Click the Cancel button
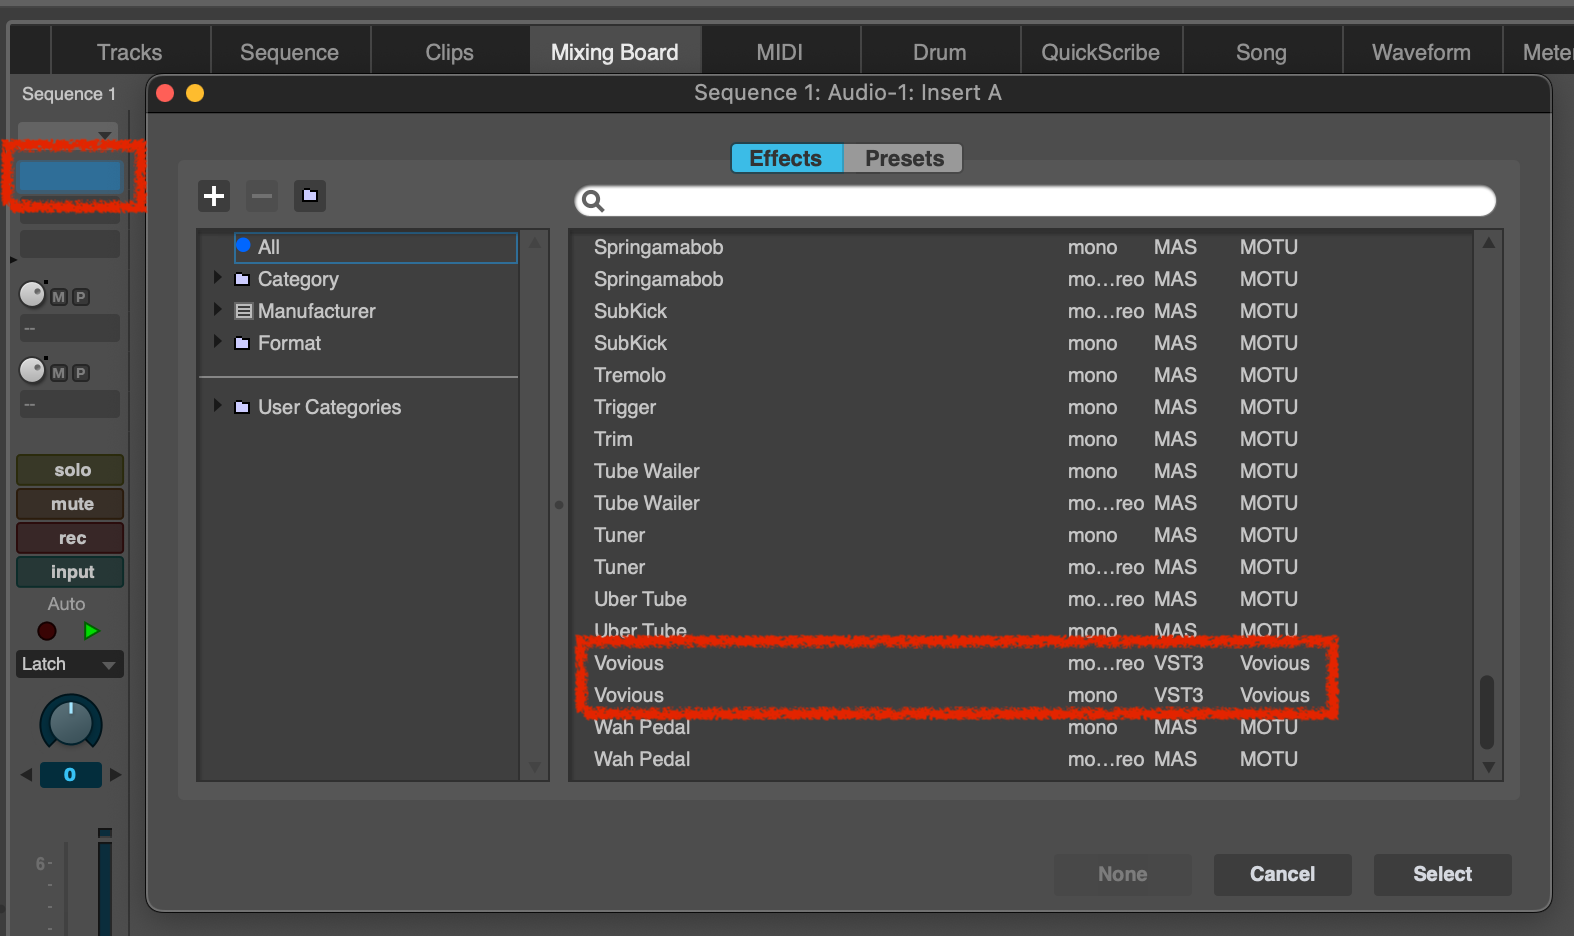Viewport: 1574px width, 936px height. point(1282,874)
